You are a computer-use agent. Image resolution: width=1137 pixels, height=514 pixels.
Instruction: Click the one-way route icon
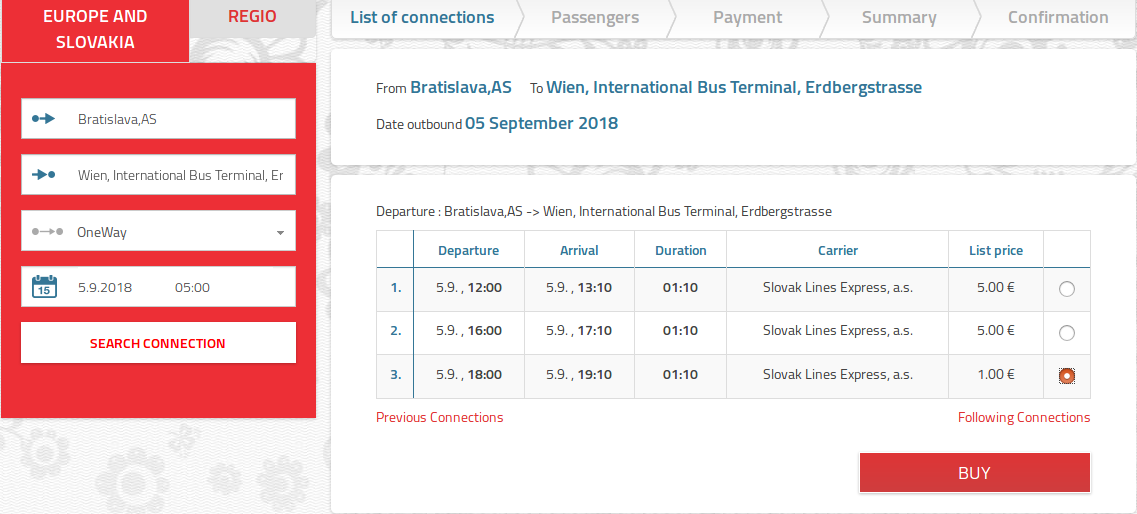(x=47, y=232)
